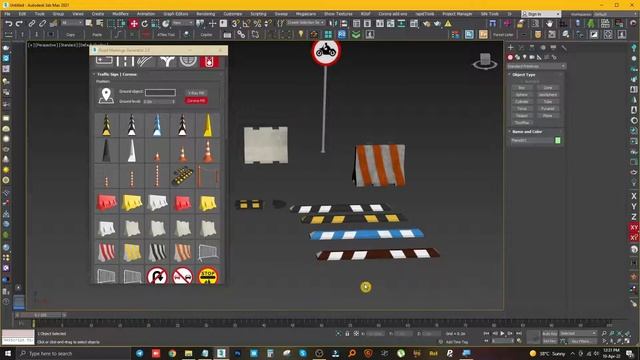
Task: Click the map pin placement icon
Action: 106,96
